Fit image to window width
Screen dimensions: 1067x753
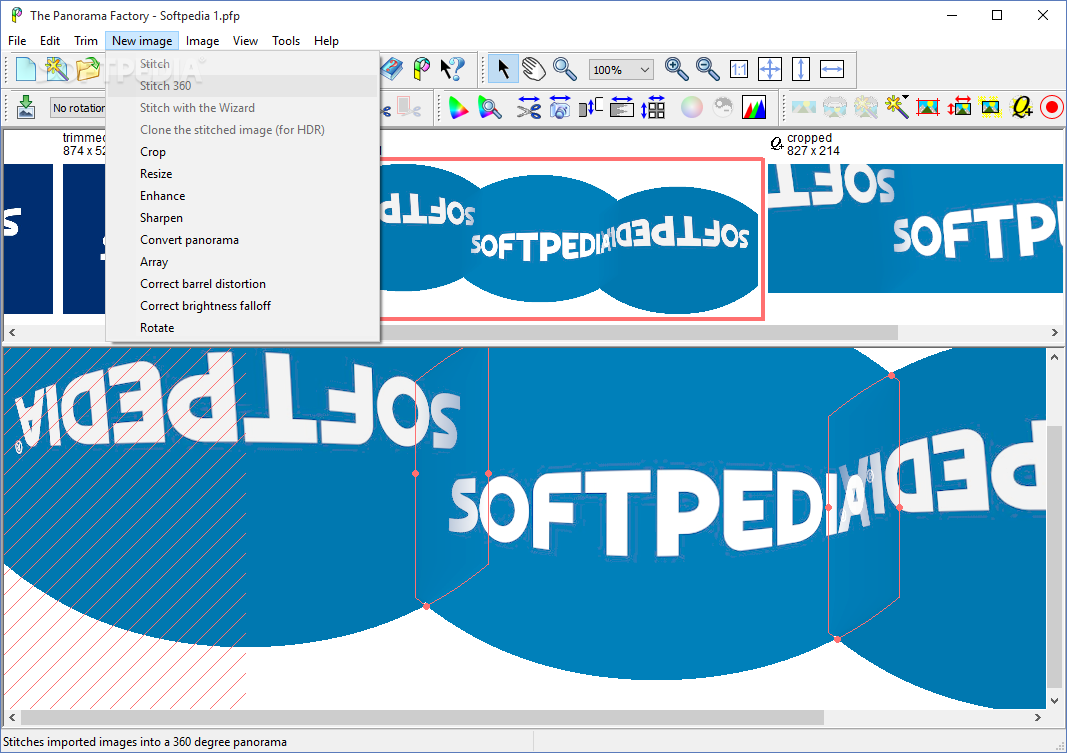(x=832, y=69)
